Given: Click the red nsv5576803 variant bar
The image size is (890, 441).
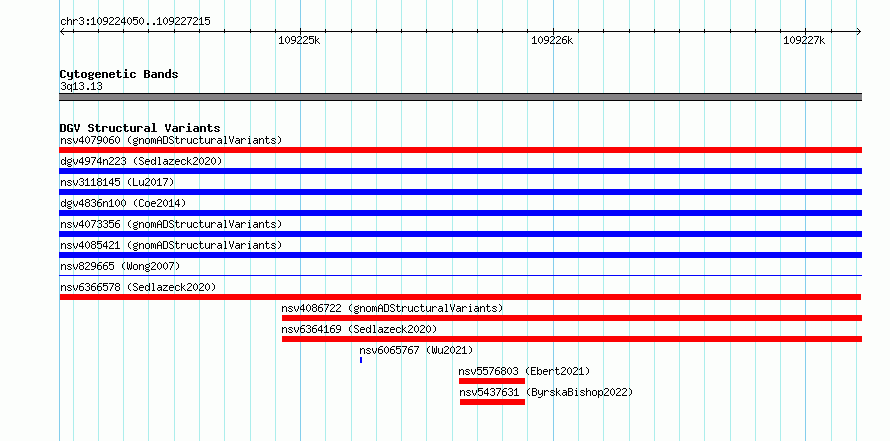Looking at the screenshot, I should click(492, 381).
